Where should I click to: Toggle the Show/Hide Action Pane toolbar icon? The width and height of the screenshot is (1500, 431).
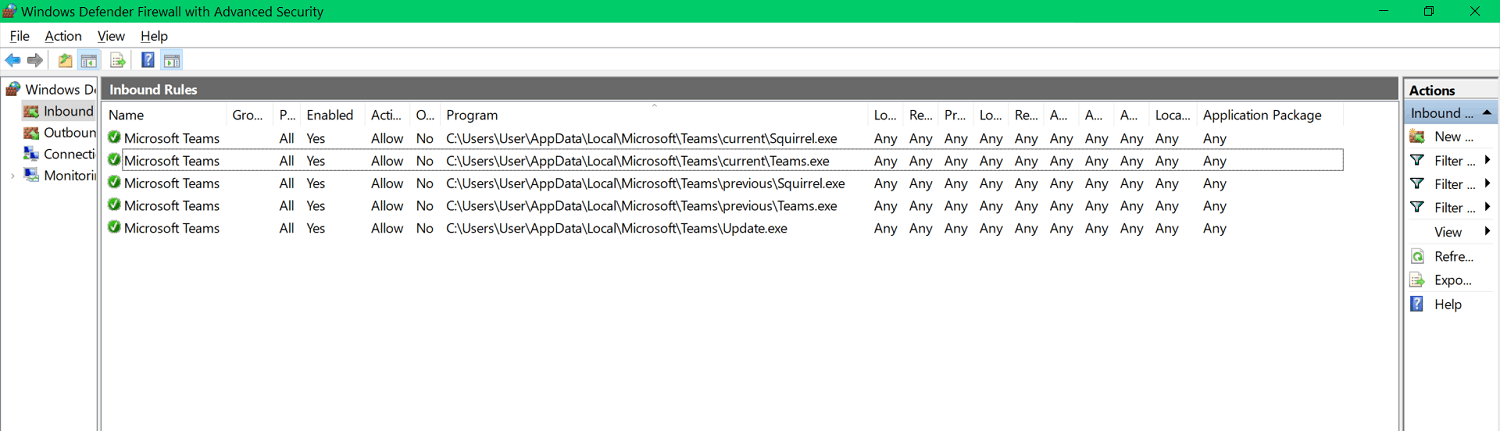pos(171,61)
